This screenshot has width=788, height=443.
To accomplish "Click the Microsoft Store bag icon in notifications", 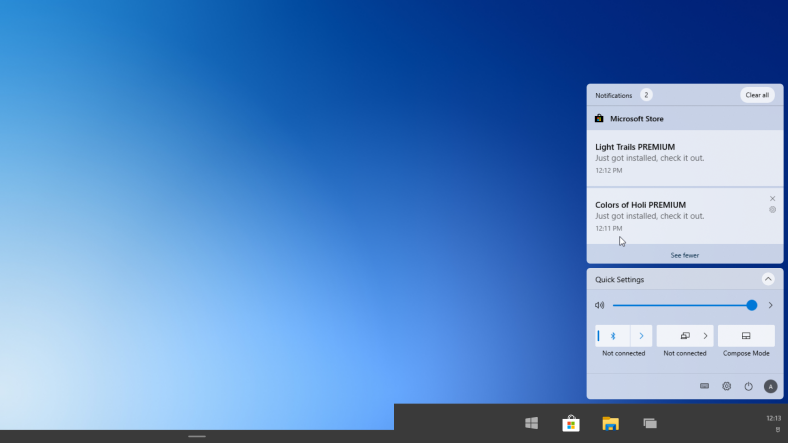I will pyautogui.click(x=599, y=119).
